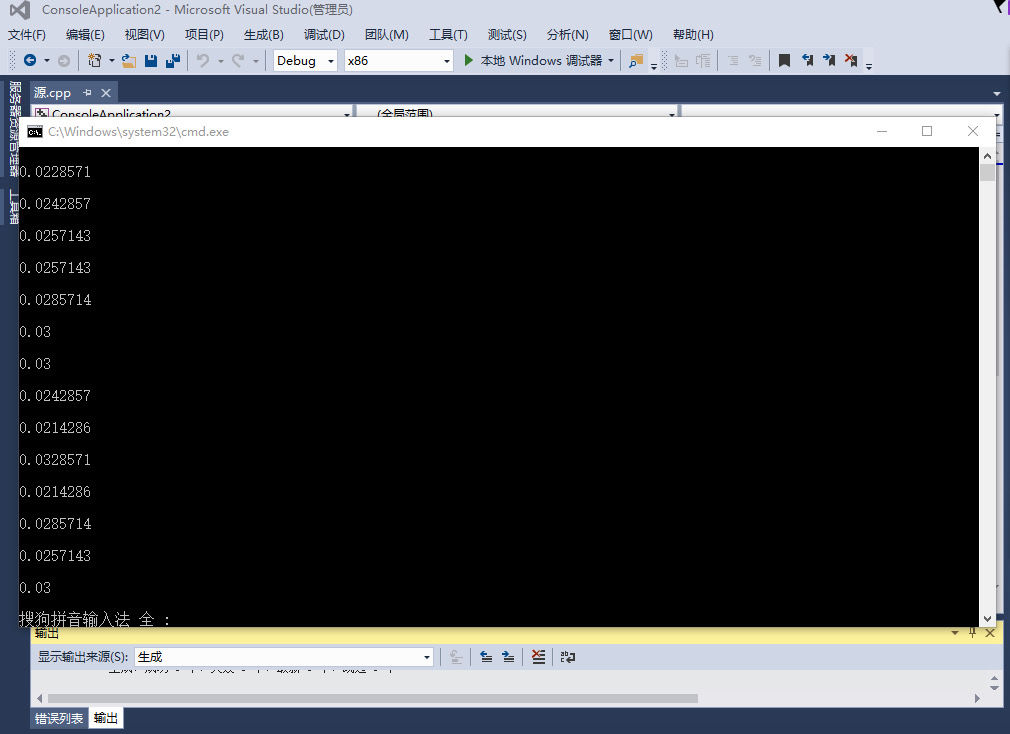Open the Undo history dropdown arrow
1010x734 pixels.
tap(220, 61)
